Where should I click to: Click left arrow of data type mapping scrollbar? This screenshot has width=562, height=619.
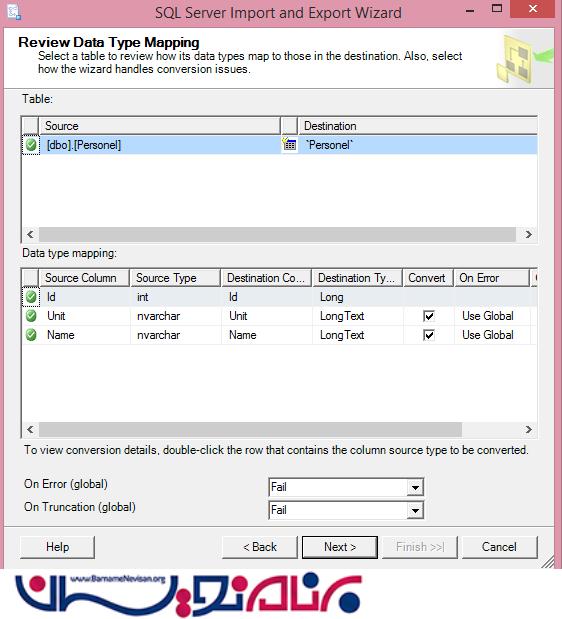click(x=30, y=429)
